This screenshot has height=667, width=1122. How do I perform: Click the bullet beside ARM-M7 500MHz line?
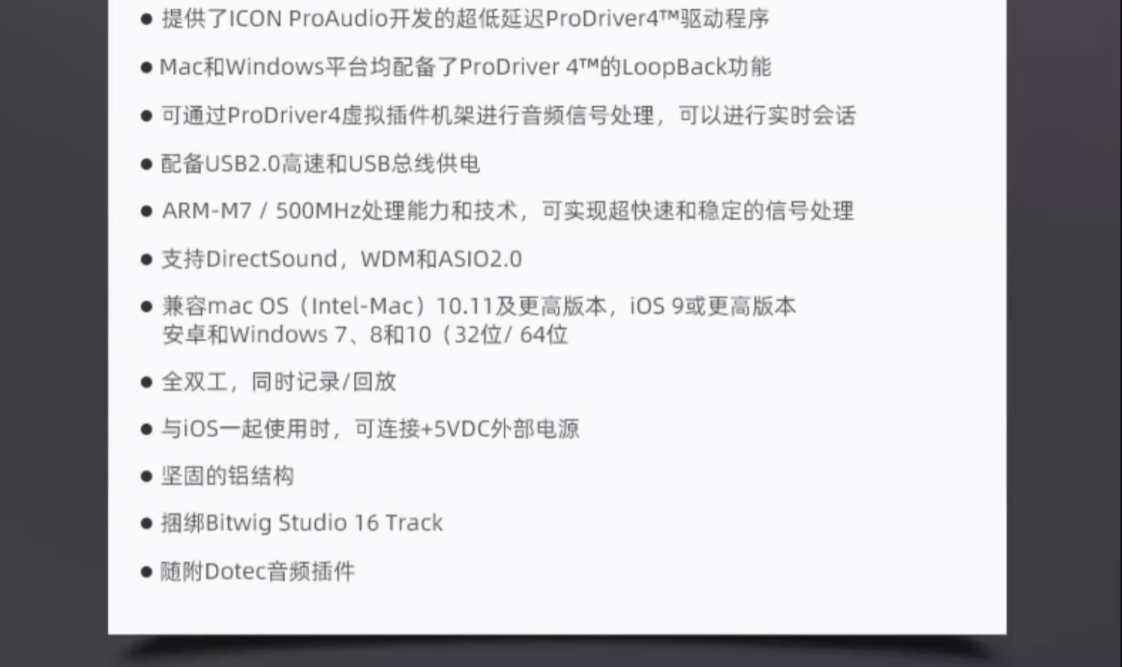(x=147, y=212)
